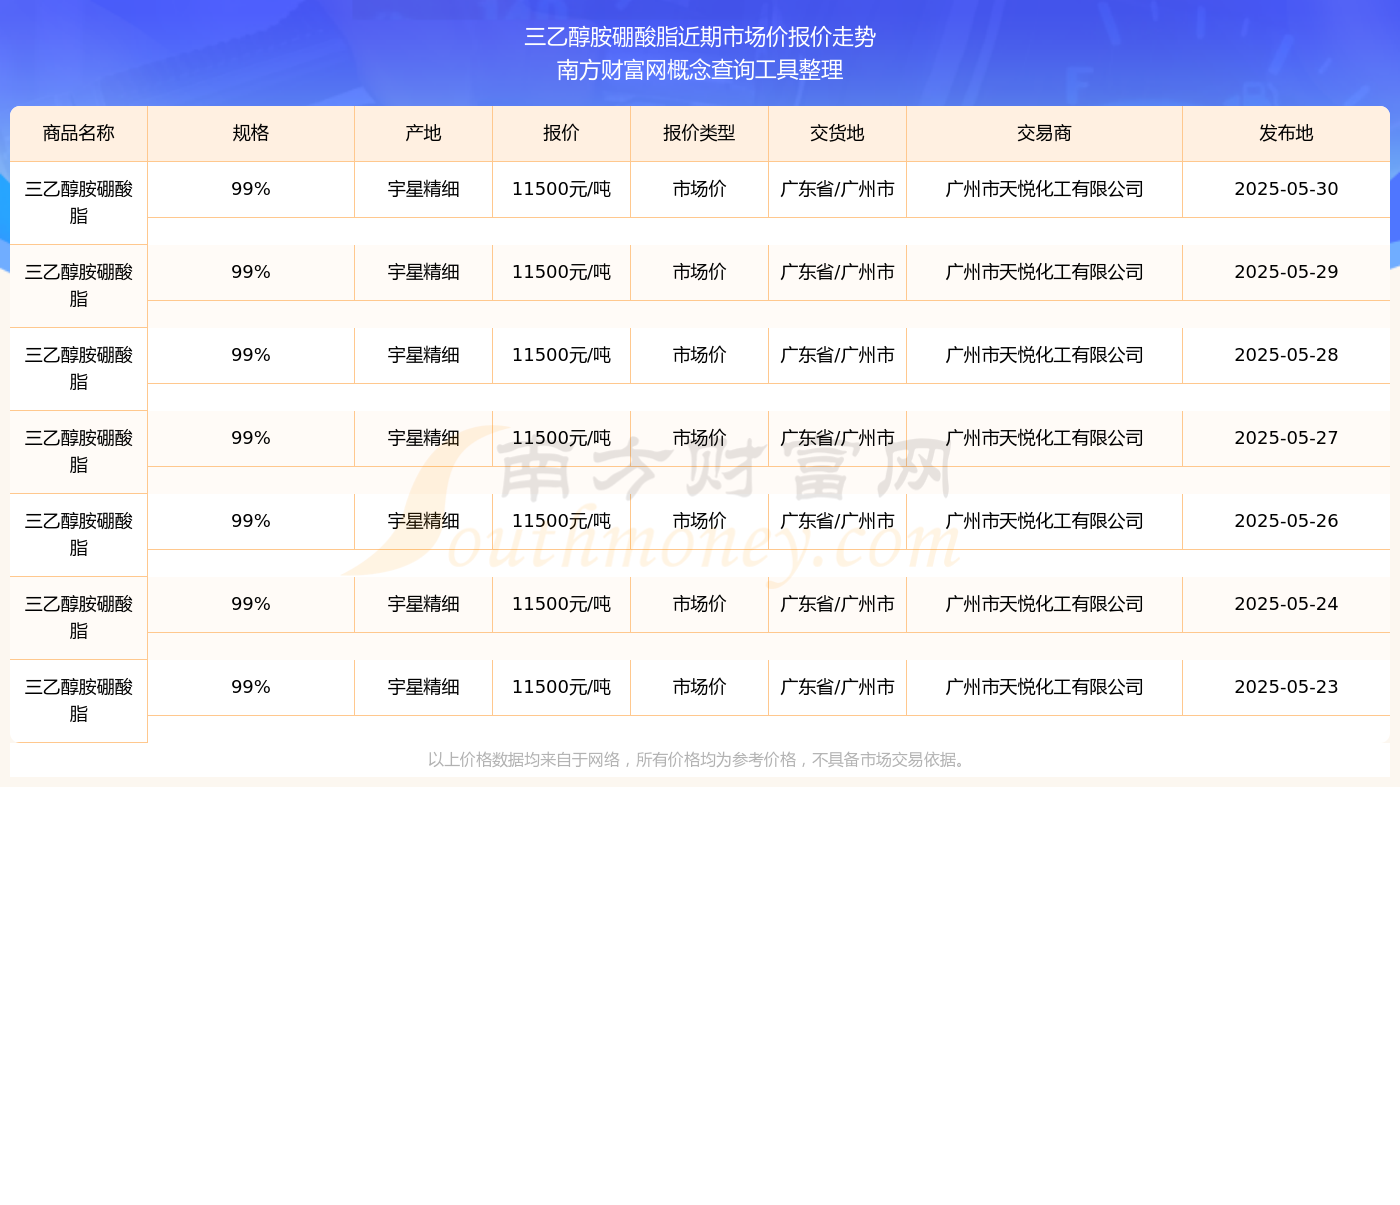Click the title 三乙醇胺硼酸脂近期市场价报价走势
1400x1205 pixels.
700,37
